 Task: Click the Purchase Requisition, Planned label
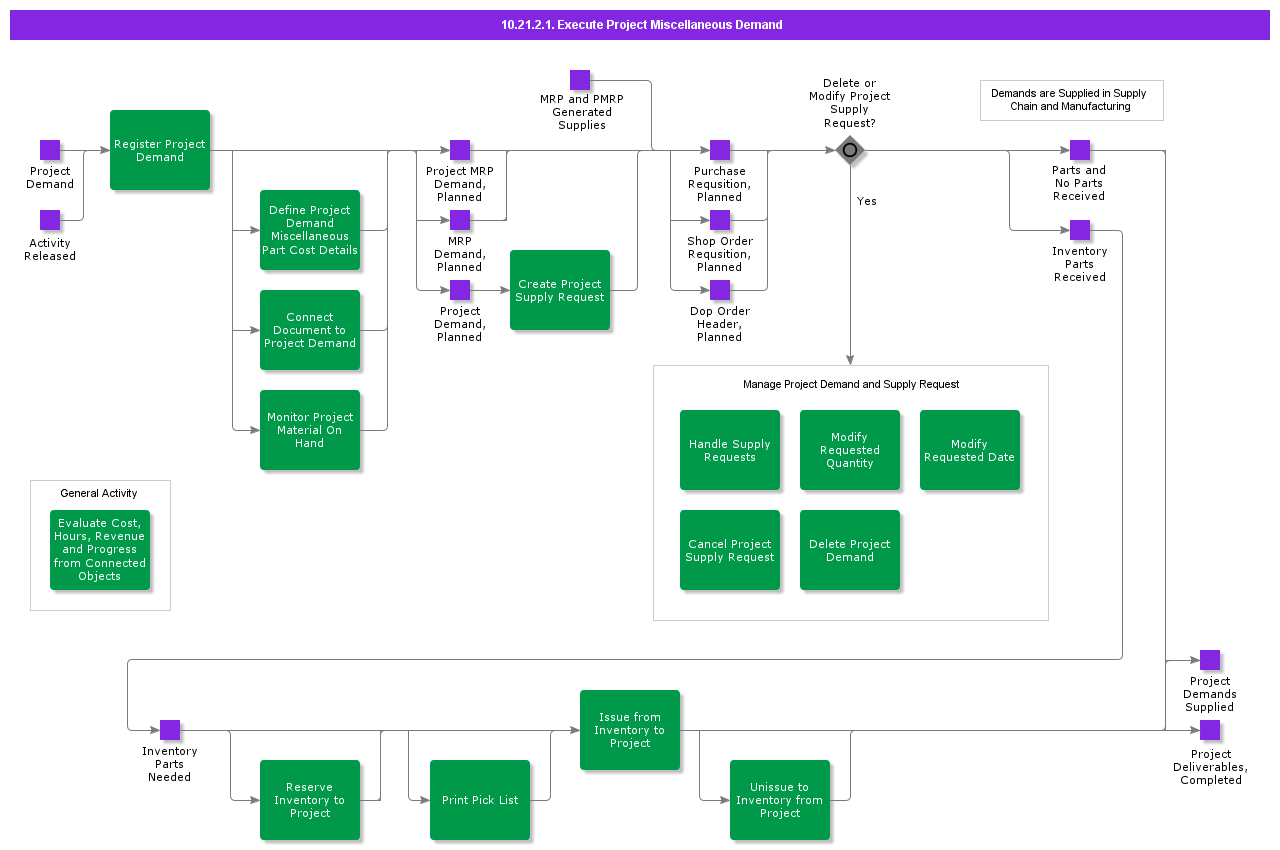[720, 184]
